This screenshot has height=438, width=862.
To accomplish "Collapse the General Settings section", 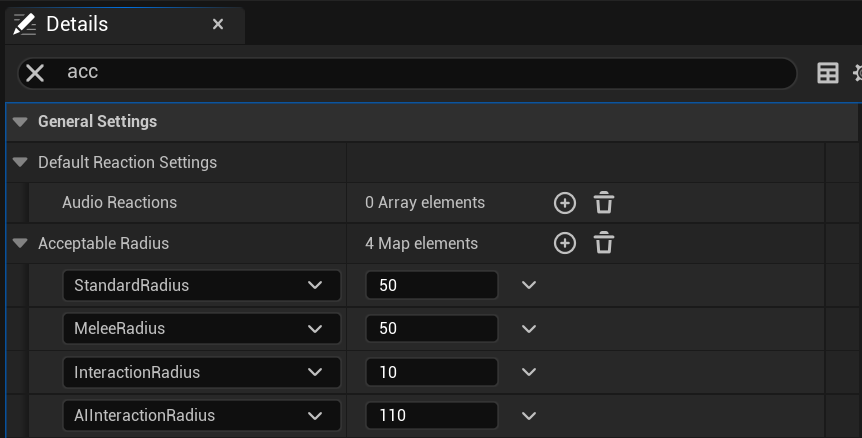I will 20,122.
